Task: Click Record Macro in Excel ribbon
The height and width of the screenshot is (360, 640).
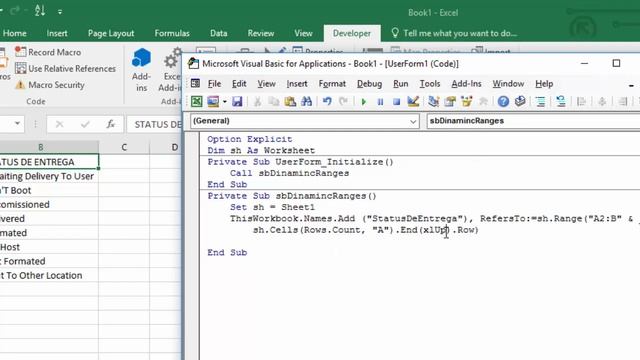Action: 48,52
